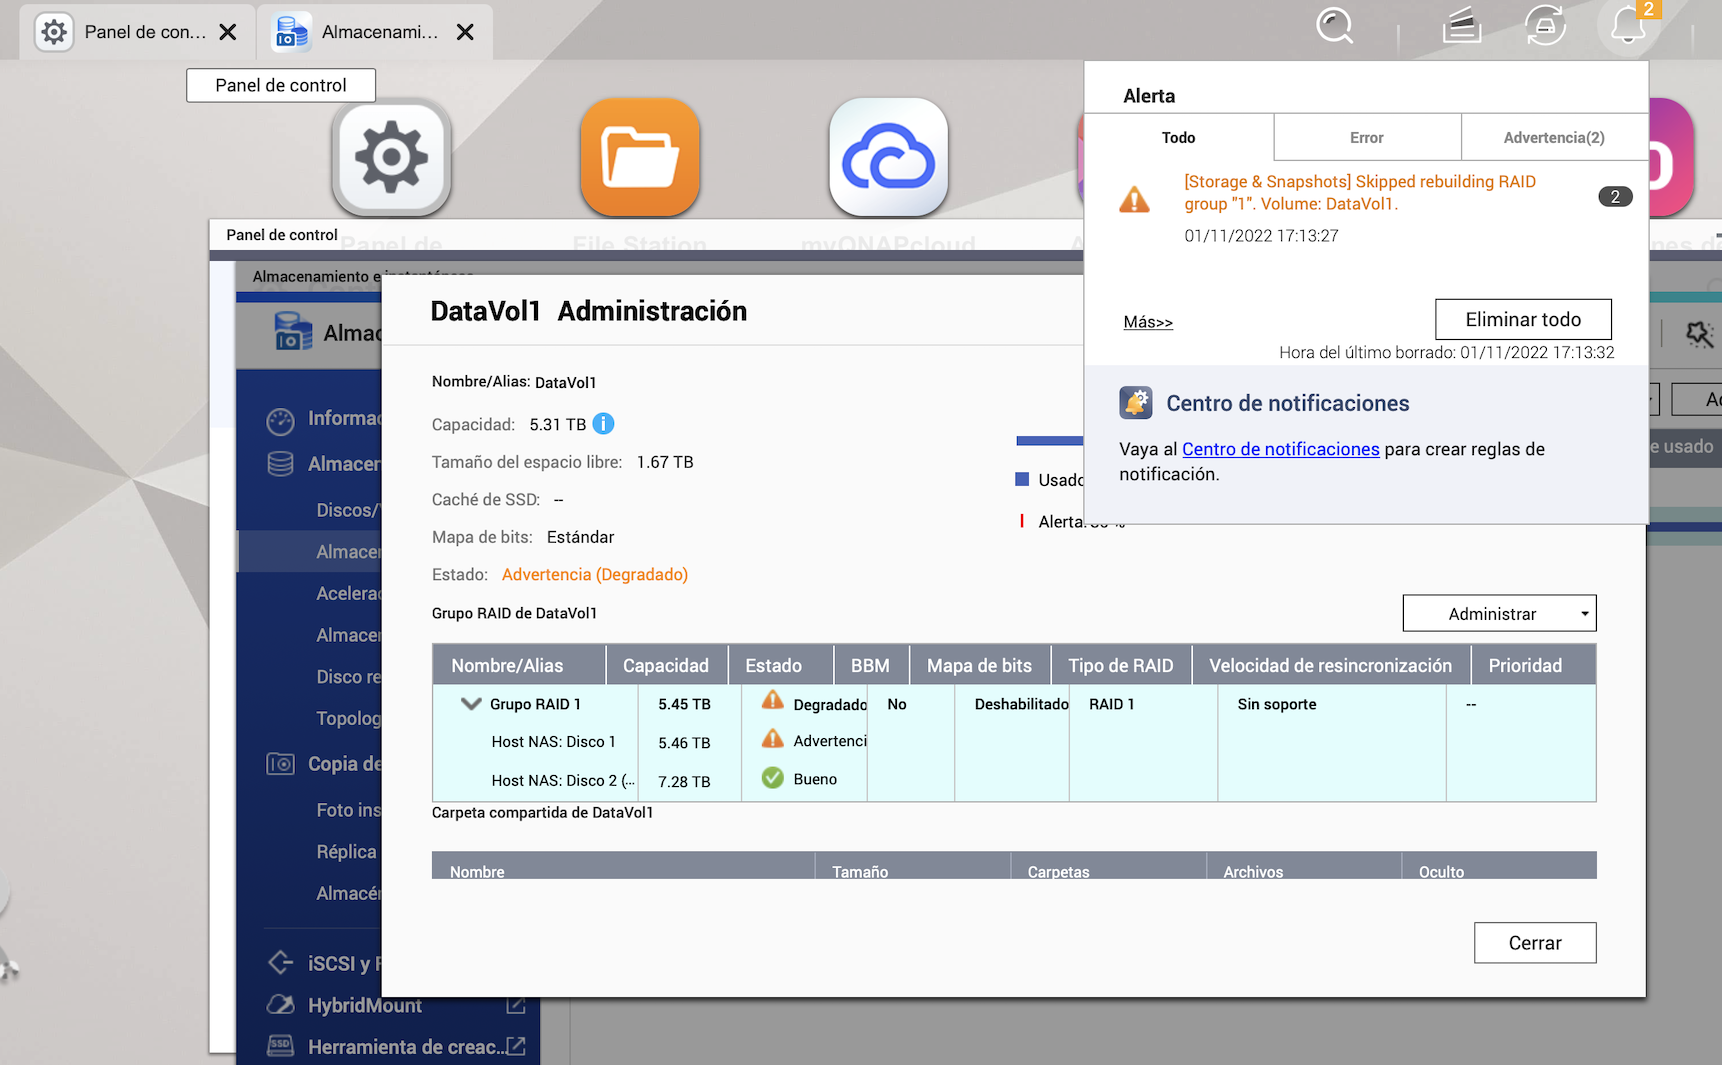Follow the Centro de notificaciones link
Viewport: 1722px width, 1065px height.
[x=1280, y=449]
